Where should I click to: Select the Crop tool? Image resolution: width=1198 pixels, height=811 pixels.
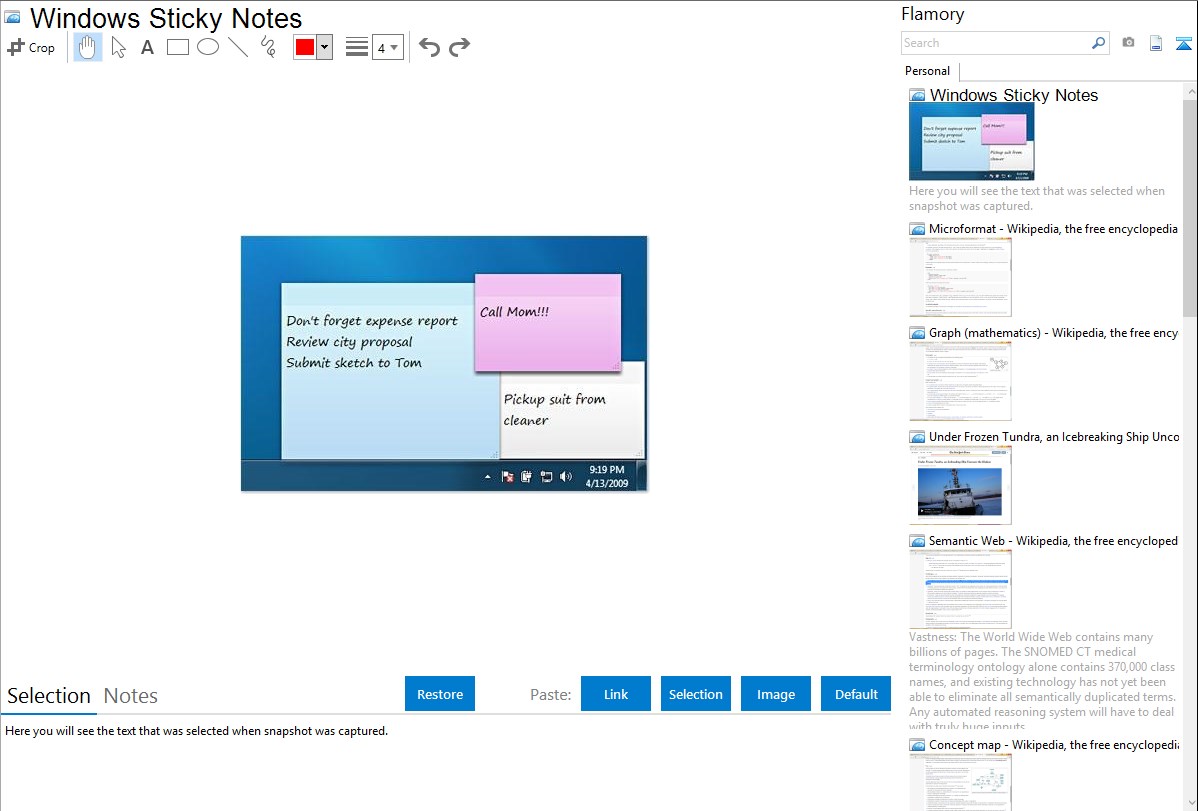pos(31,47)
